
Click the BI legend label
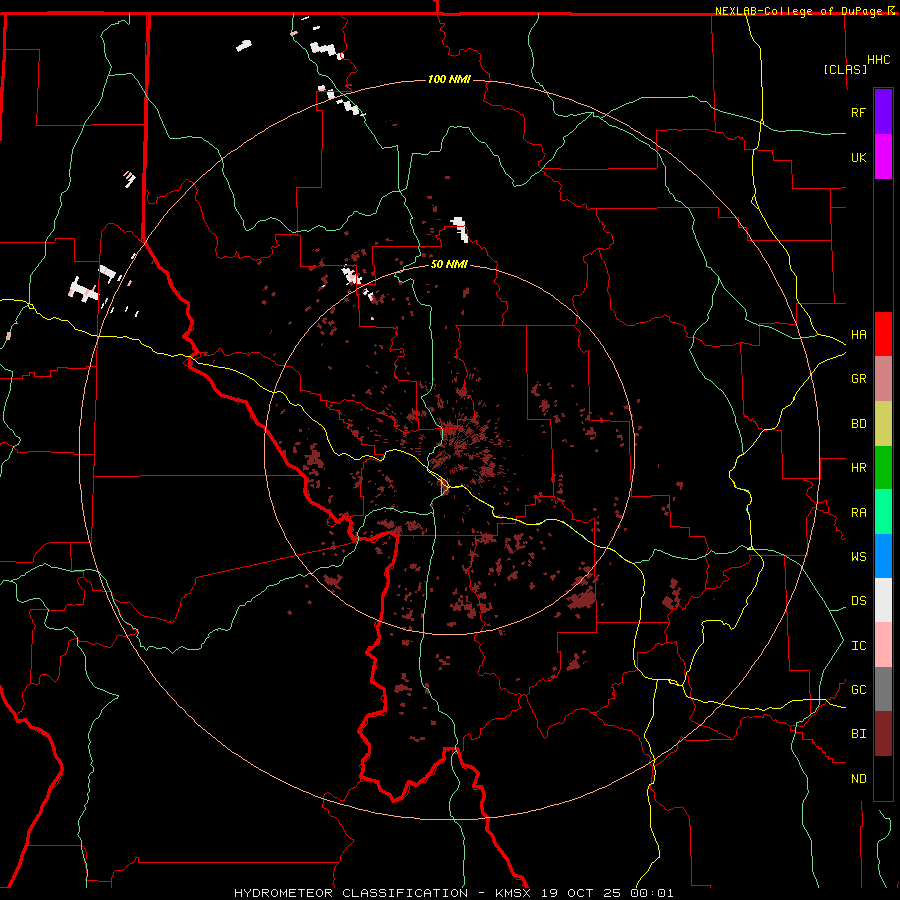pyautogui.click(x=858, y=734)
